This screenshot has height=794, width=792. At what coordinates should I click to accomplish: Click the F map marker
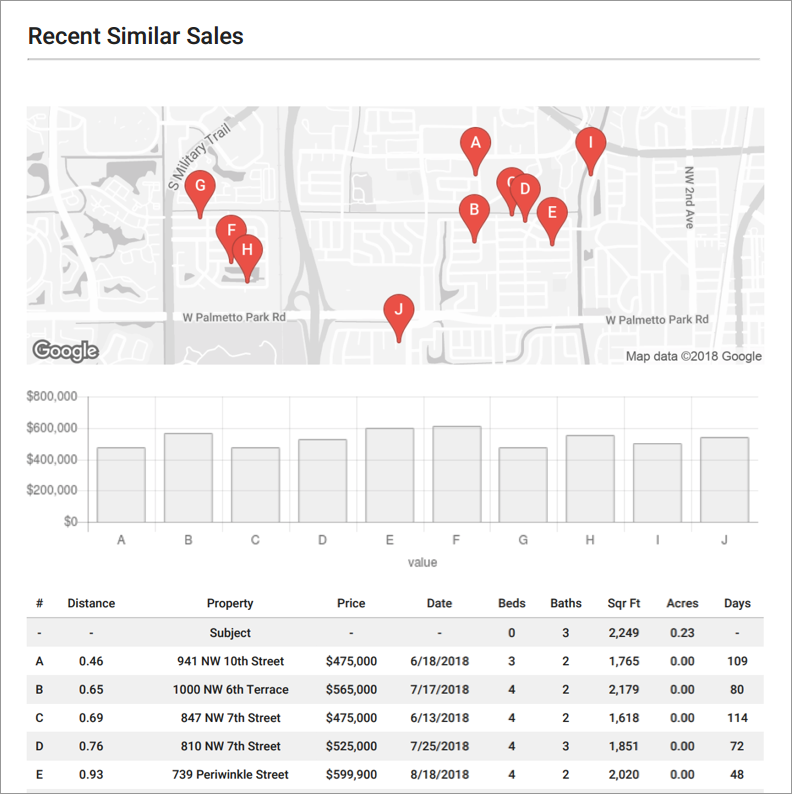[231, 231]
